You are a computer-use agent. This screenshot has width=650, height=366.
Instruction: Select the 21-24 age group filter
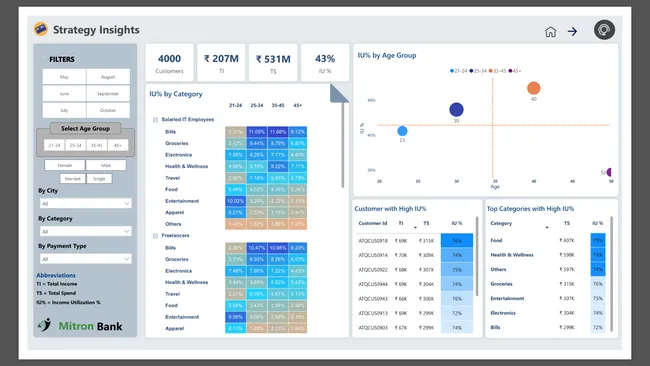click(54, 145)
